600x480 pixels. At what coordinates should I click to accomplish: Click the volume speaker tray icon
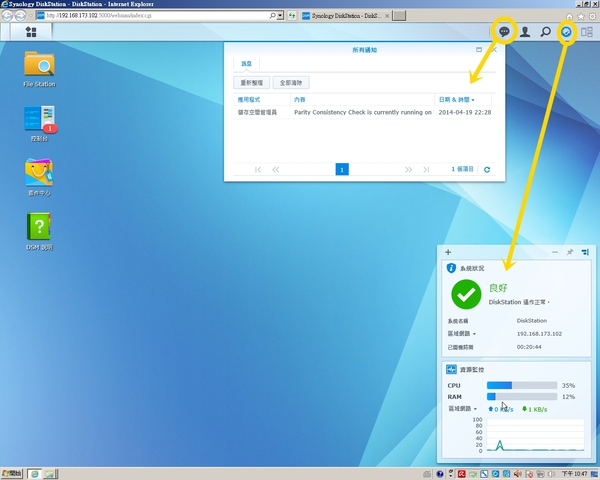point(518,474)
